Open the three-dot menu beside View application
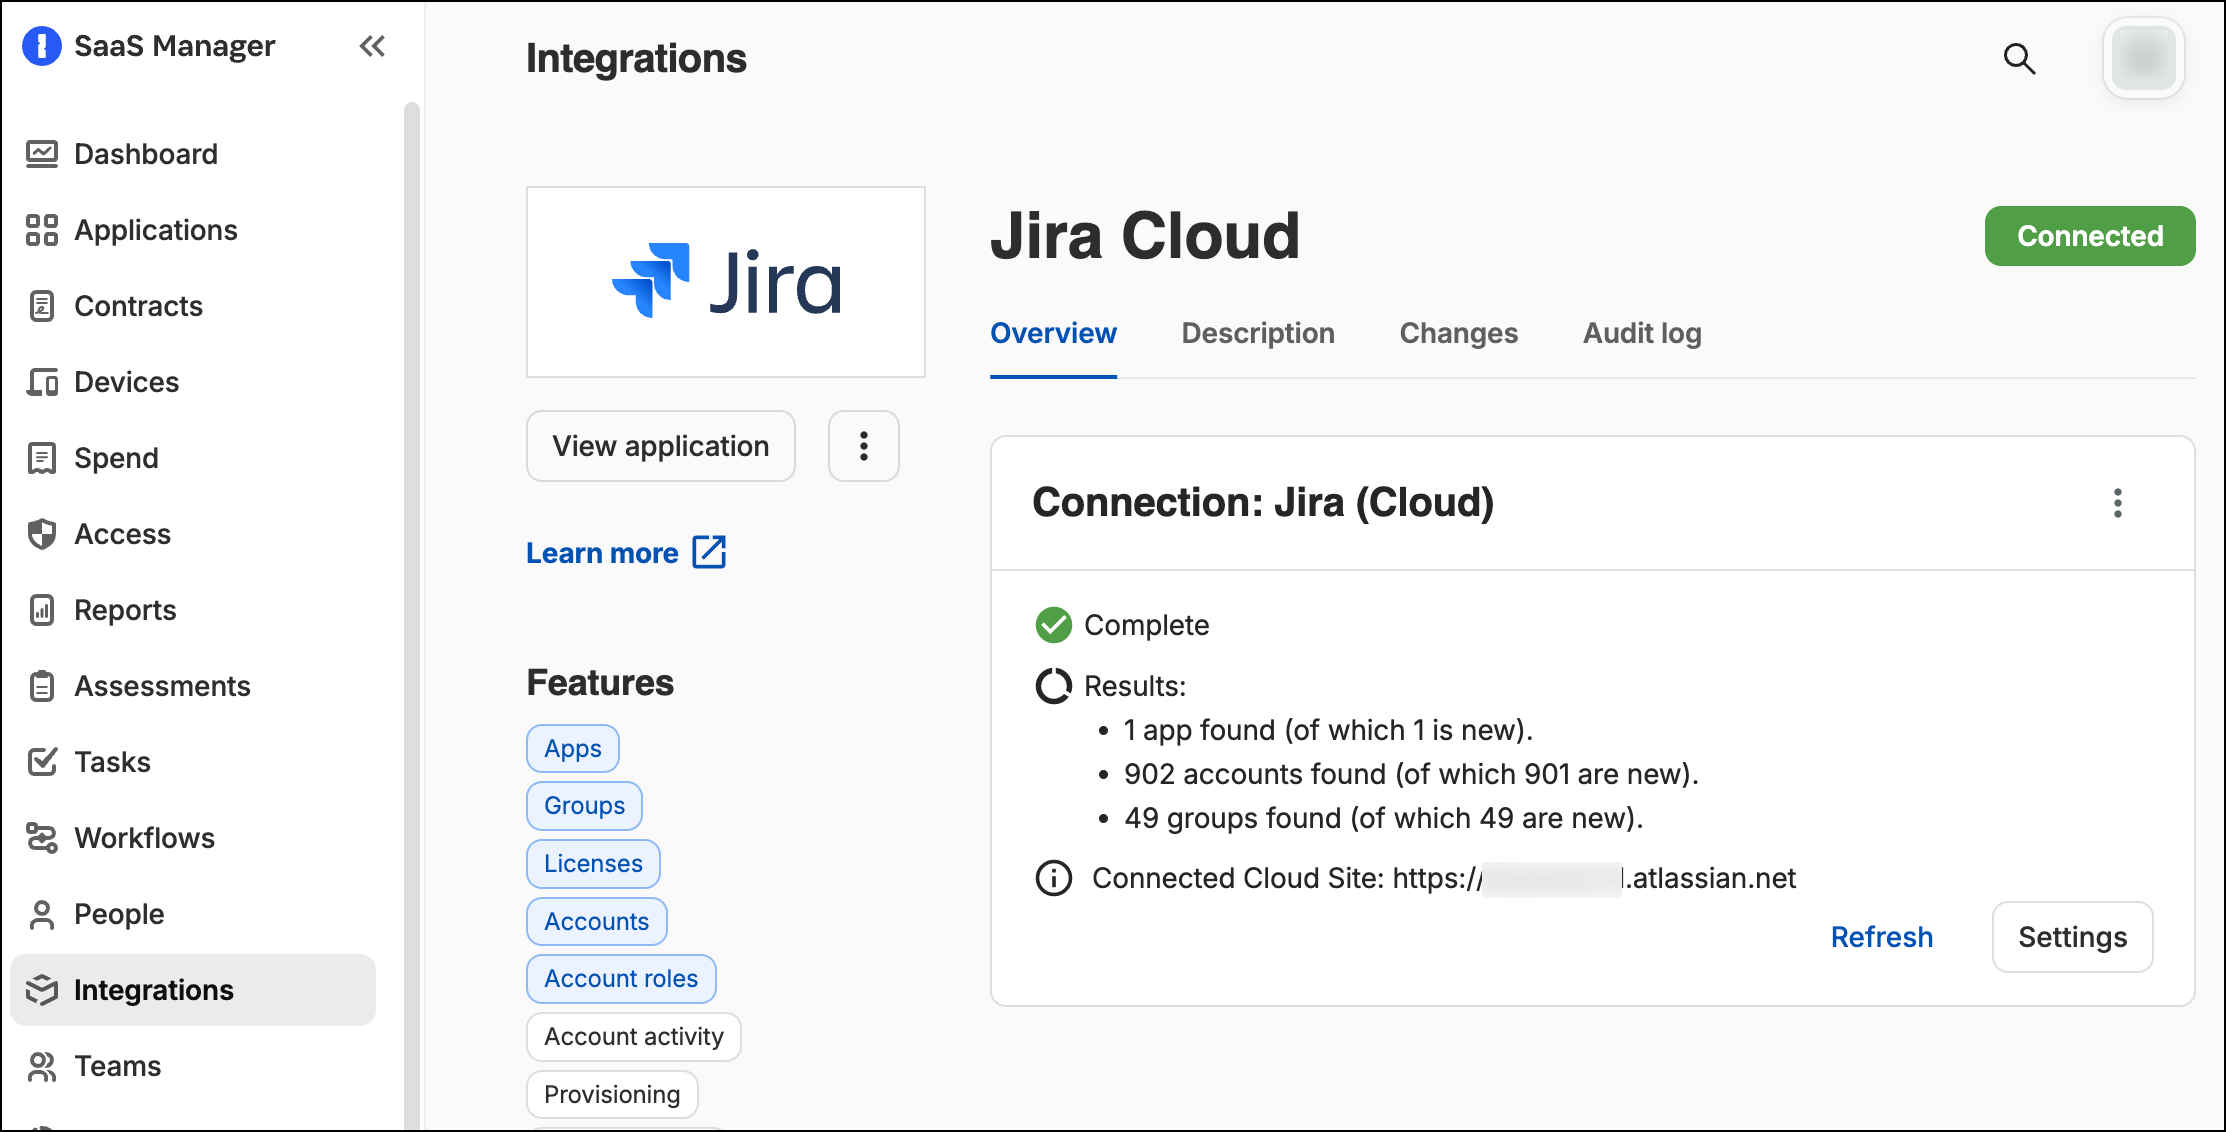 (864, 446)
